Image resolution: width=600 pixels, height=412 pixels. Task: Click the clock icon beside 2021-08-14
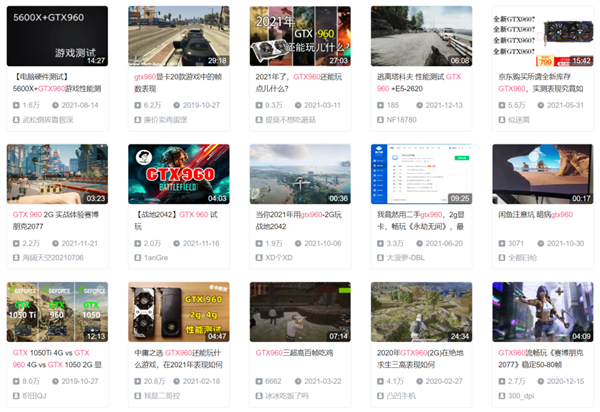coord(55,105)
